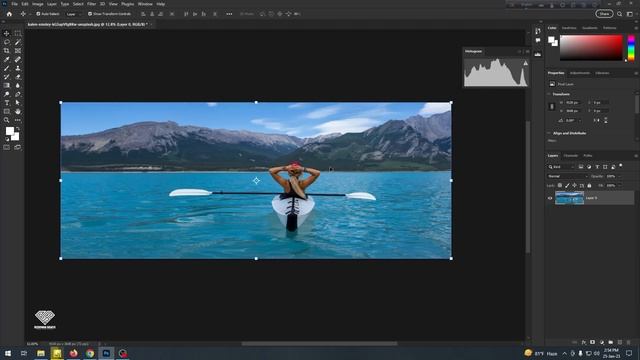Select the Rectangular Marquee tool
The height and width of the screenshot is (360, 640).
[x=18, y=33]
